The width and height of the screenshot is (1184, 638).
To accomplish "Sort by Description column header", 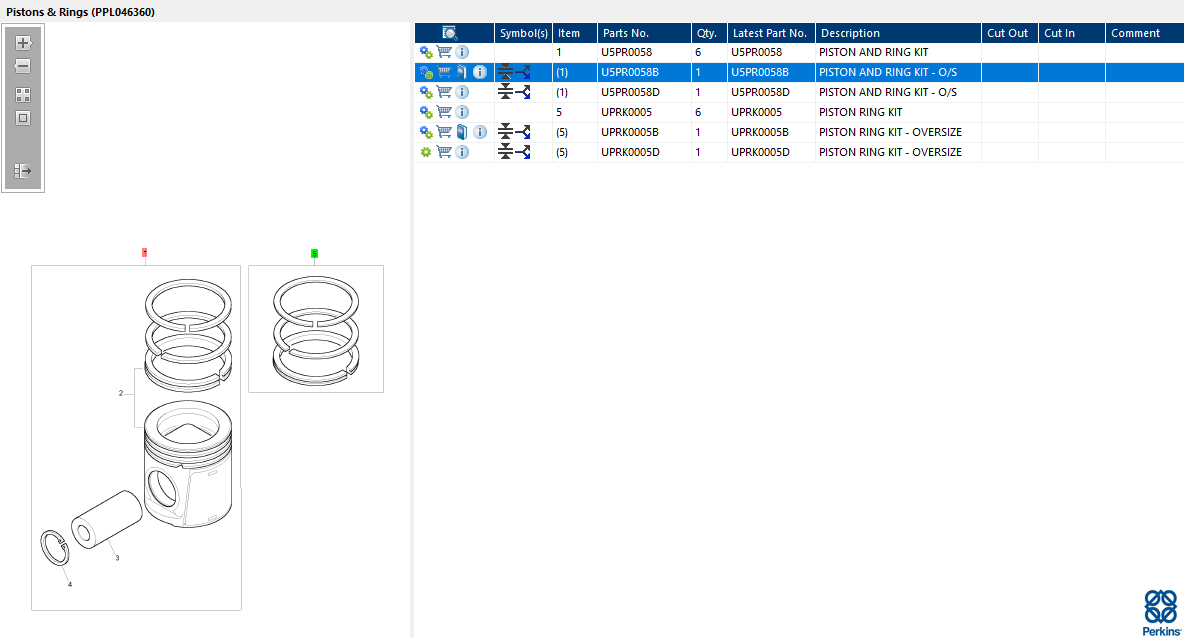I will 899,33.
